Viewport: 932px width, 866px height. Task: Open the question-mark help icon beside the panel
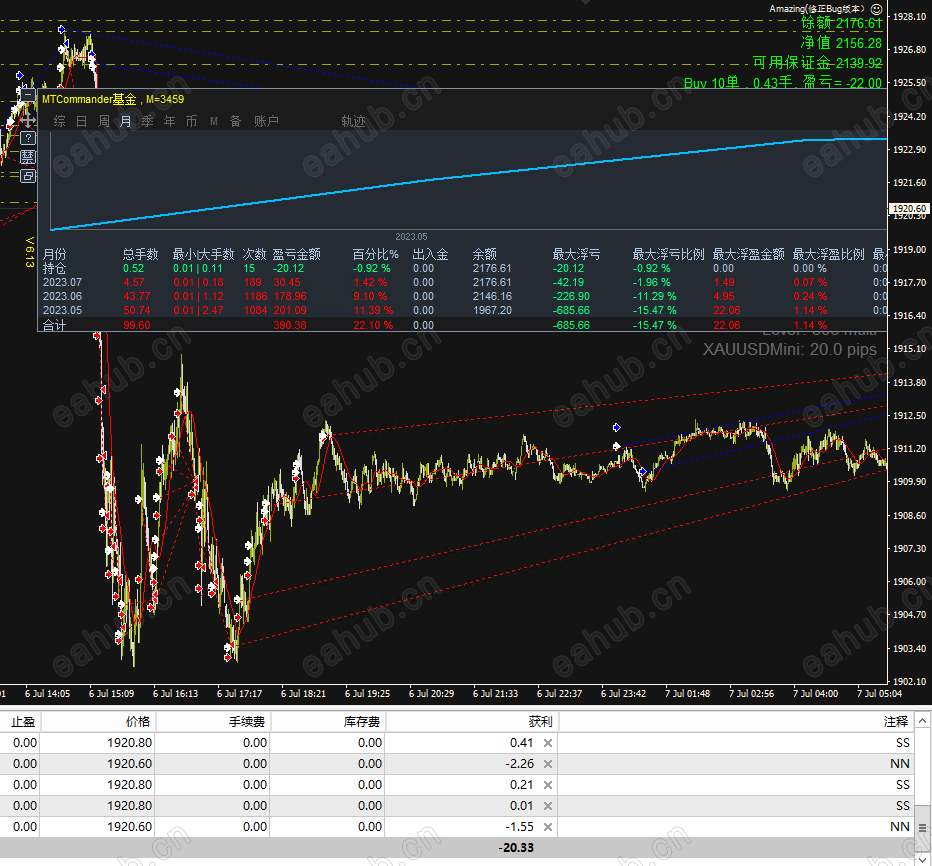click(28, 138)
